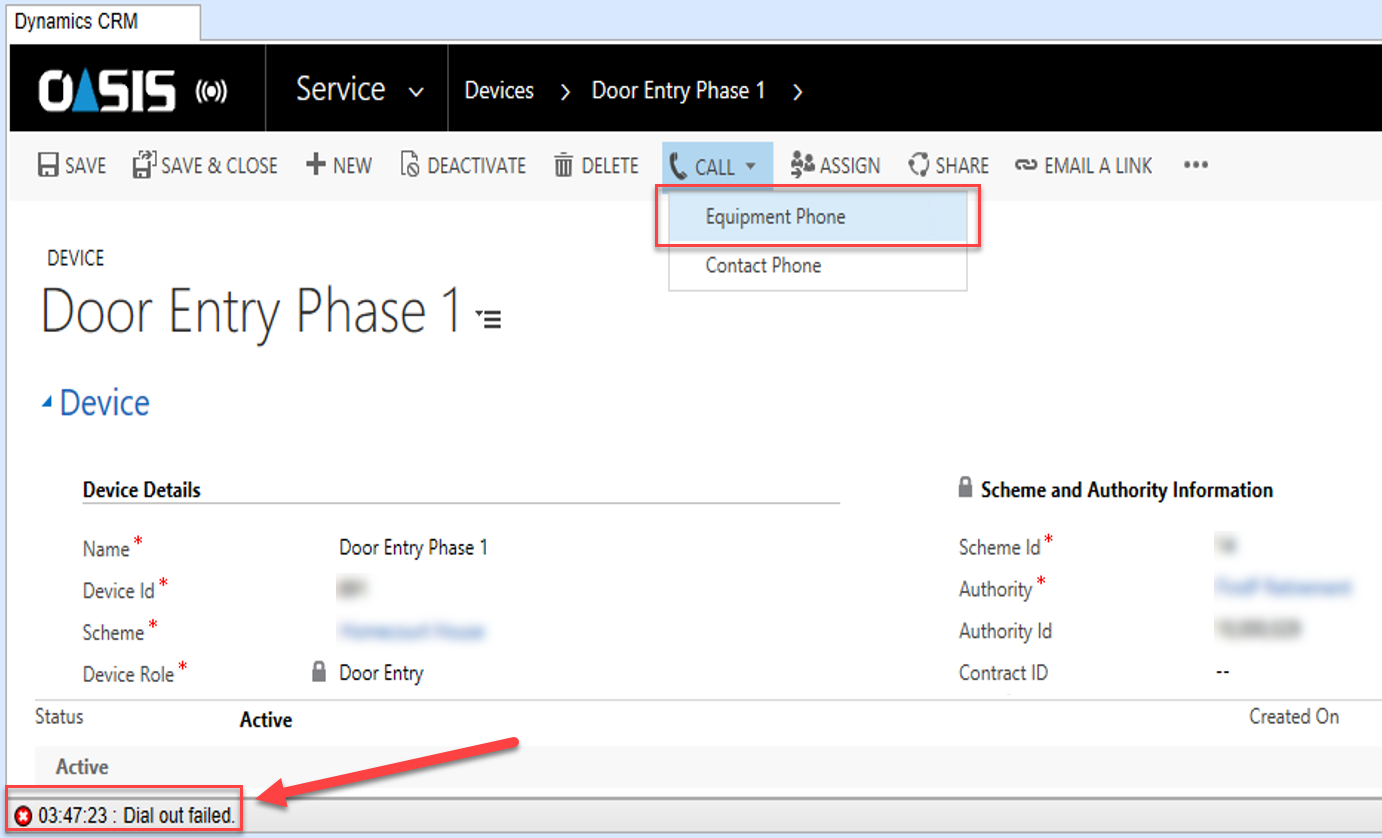Click the broadcast signal icon beside OASIS
The width and height of the screenshot is (1382, 838).
coord(211,92)
